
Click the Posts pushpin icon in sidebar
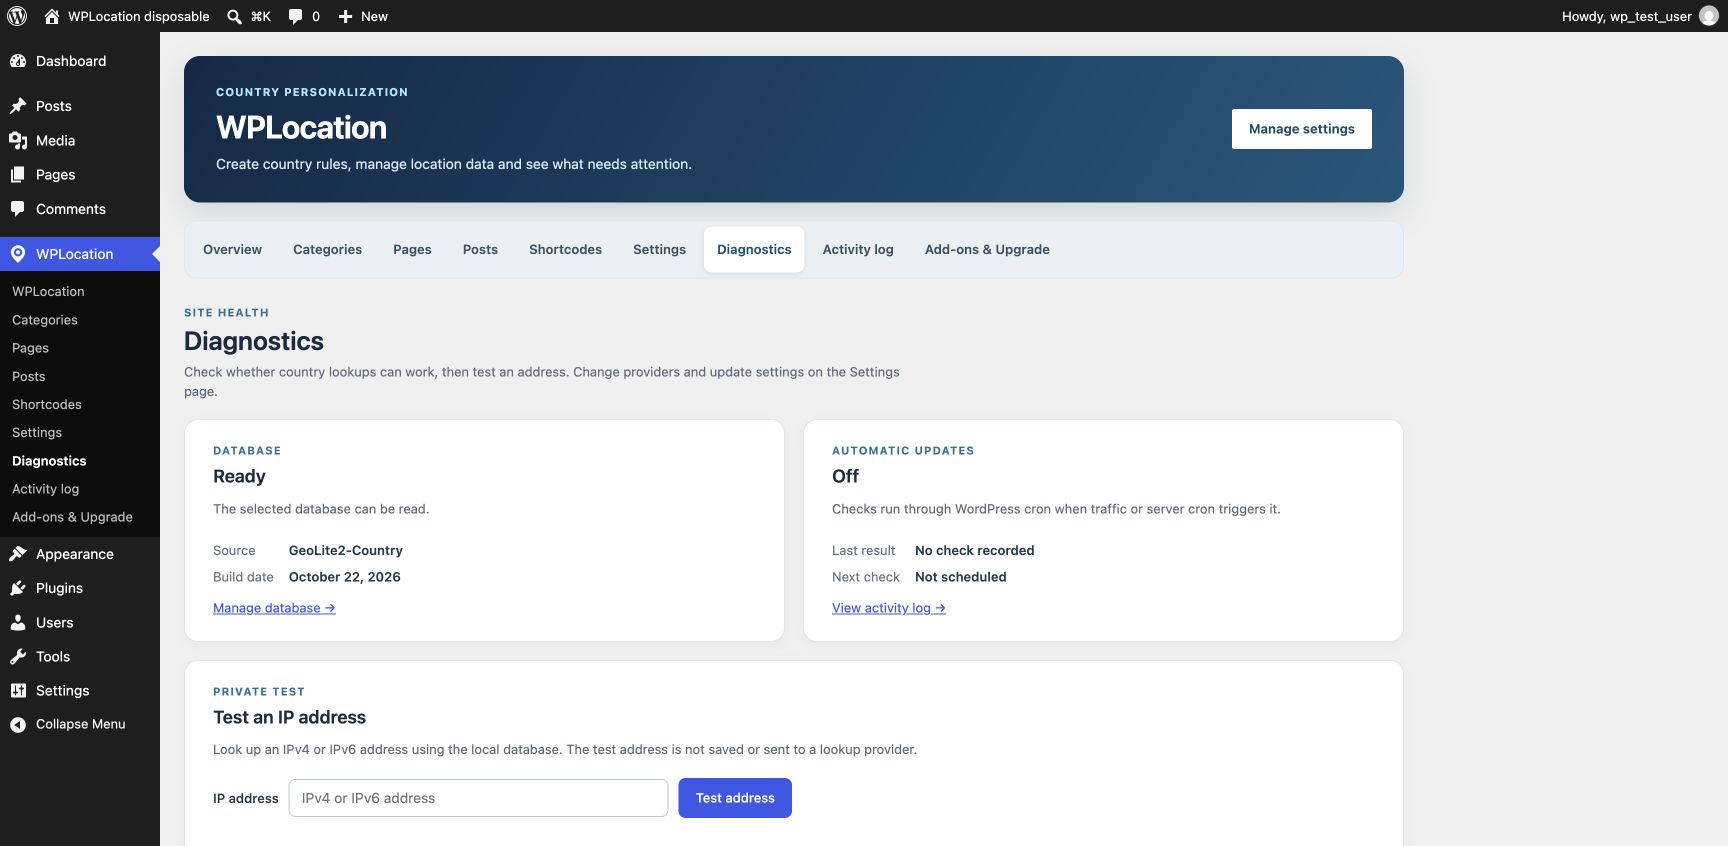pos(18,106)
